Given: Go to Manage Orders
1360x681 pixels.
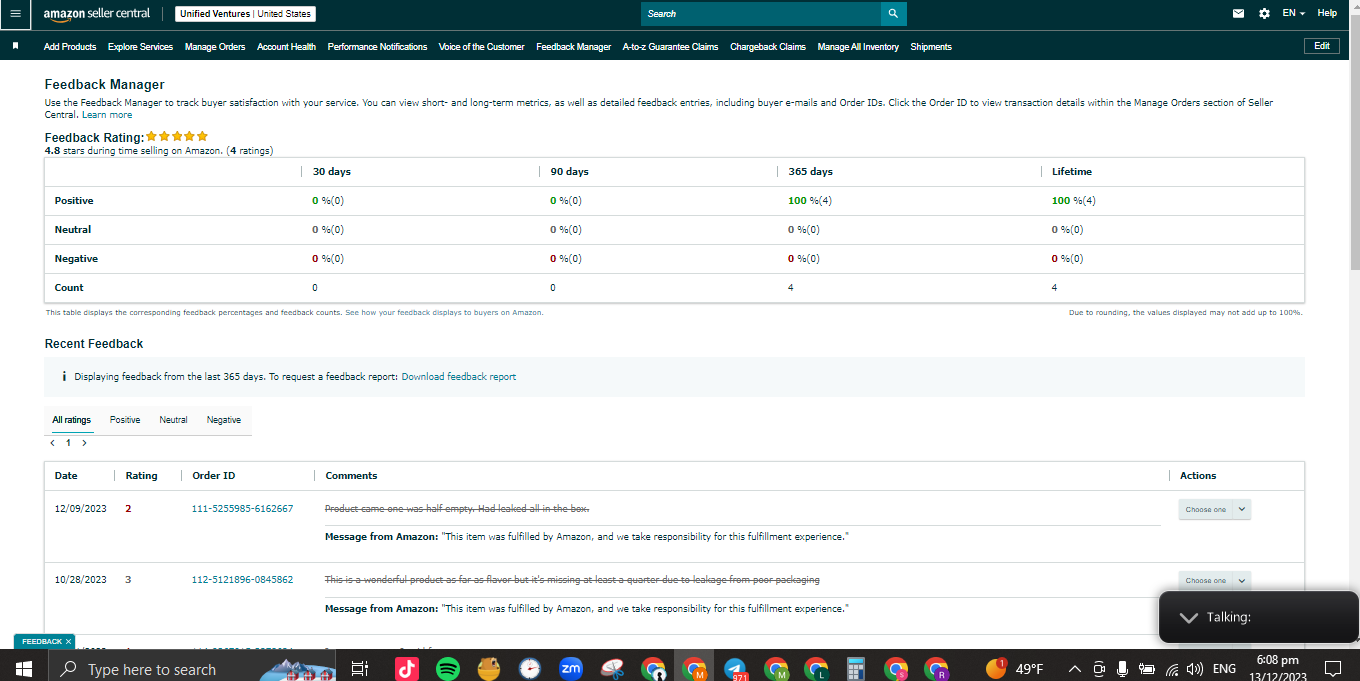Looking at the screenshot, I should pos(215,47).
